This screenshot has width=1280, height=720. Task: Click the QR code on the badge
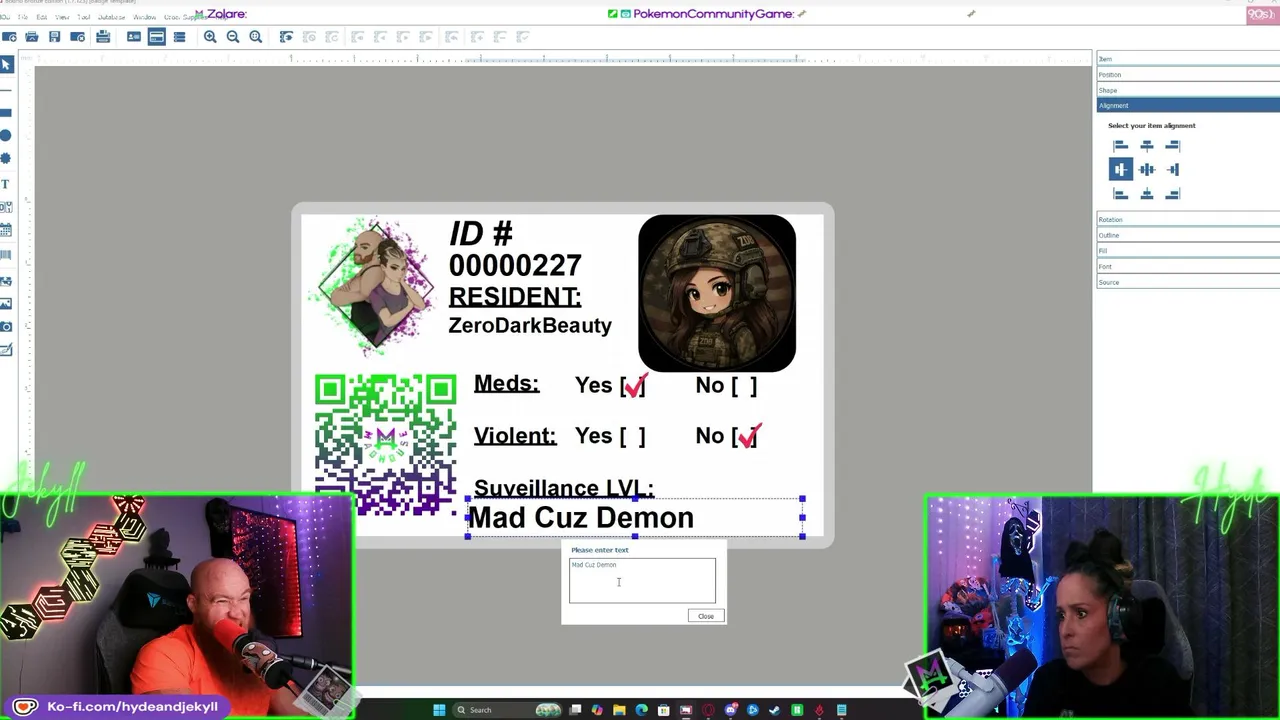tap(386, 446)
